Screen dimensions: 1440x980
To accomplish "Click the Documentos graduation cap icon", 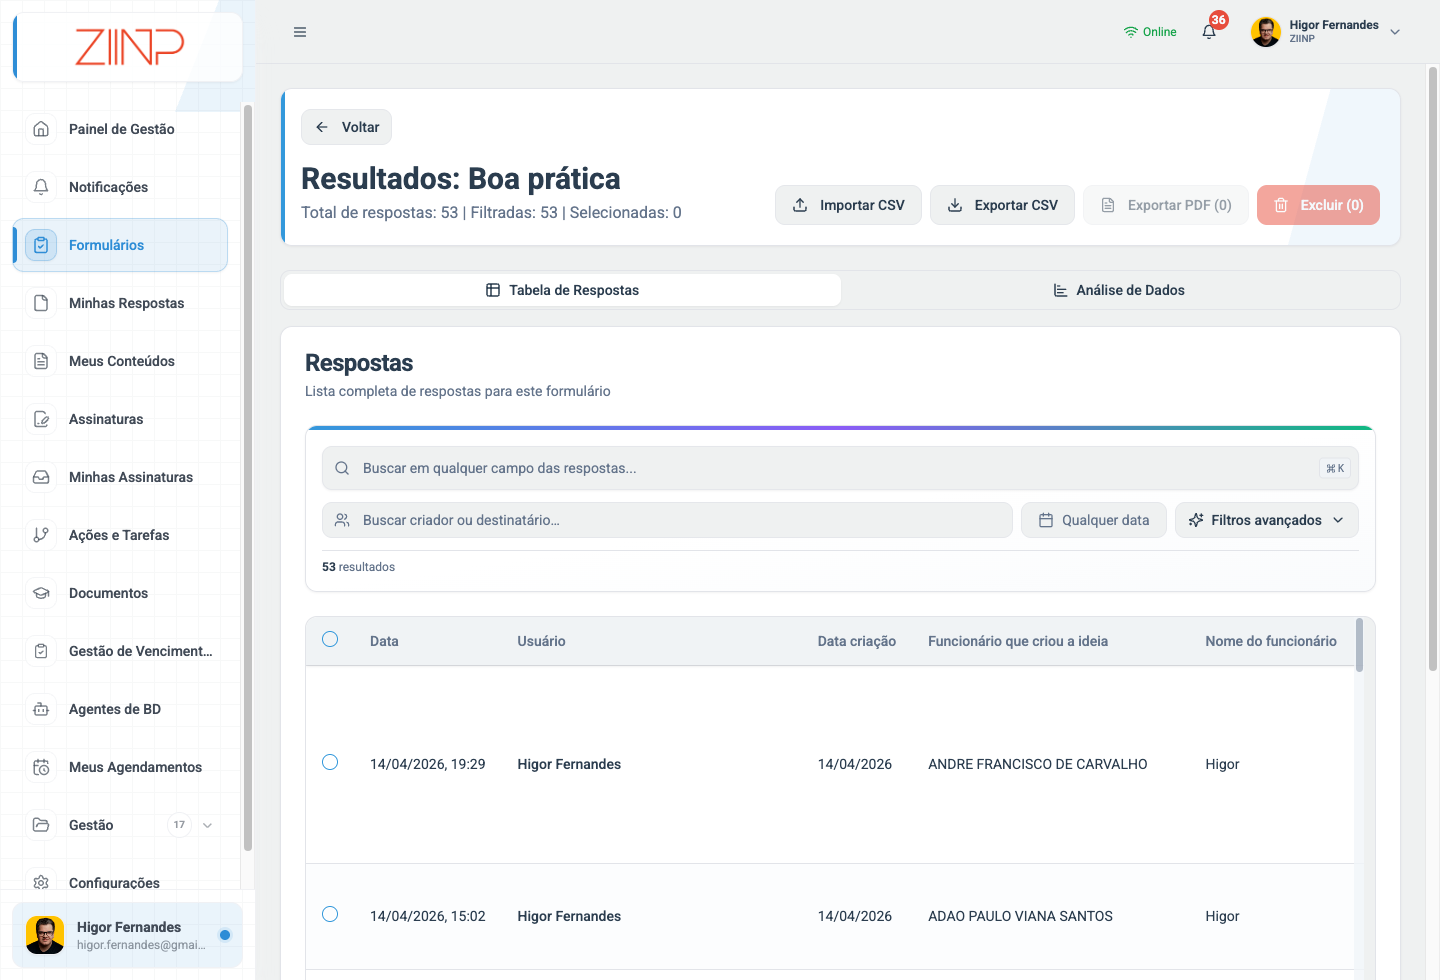I will pos(41,593).
